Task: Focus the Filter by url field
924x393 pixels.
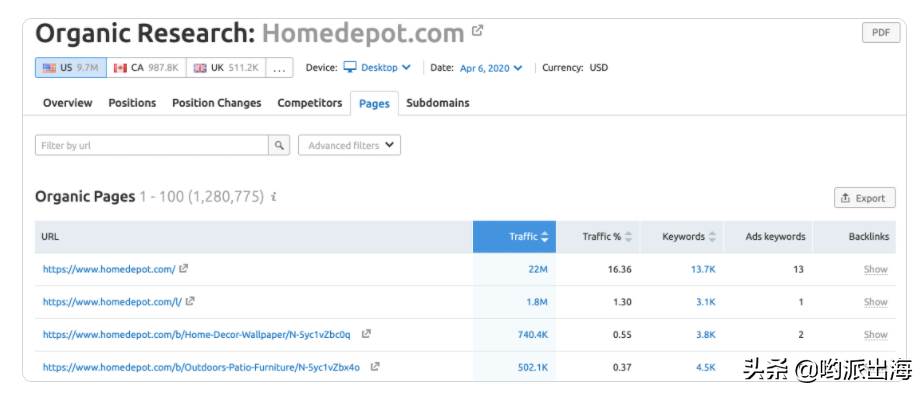Action: point(152,145)
